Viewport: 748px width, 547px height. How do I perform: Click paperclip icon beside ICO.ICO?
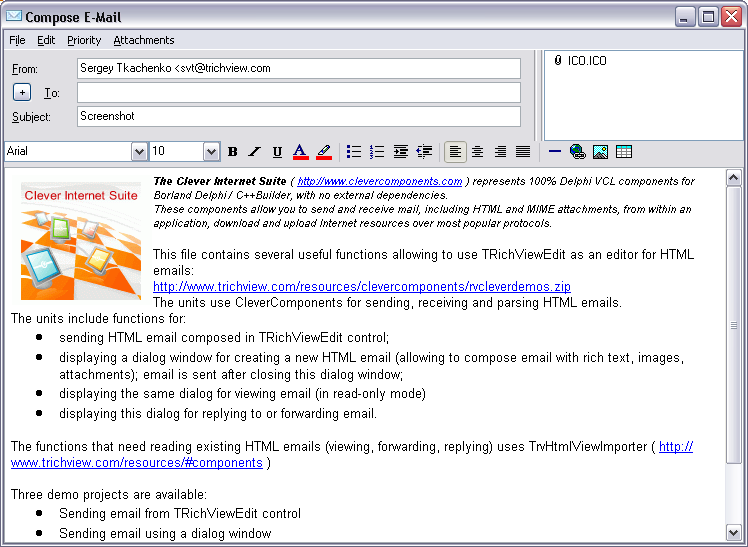(x=558, y=61)
